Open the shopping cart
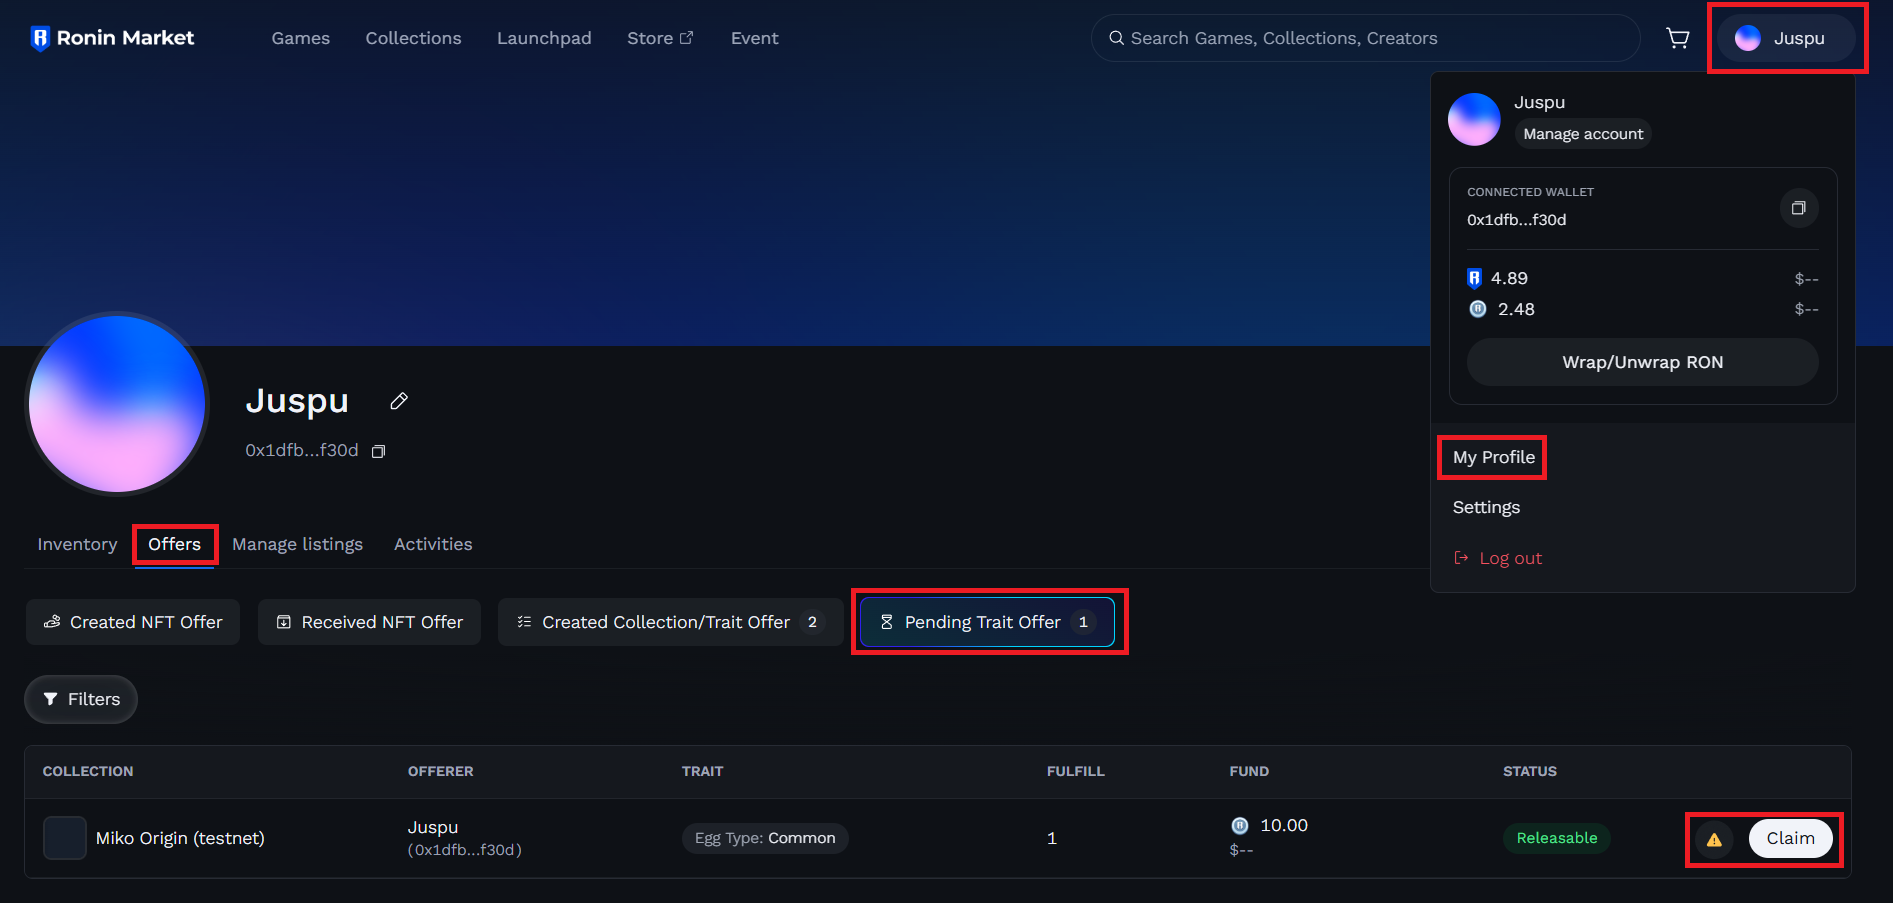Image resolution: width=1893 pixels, height=903 pixels. pyautogui.click(x=1678, y=38)
